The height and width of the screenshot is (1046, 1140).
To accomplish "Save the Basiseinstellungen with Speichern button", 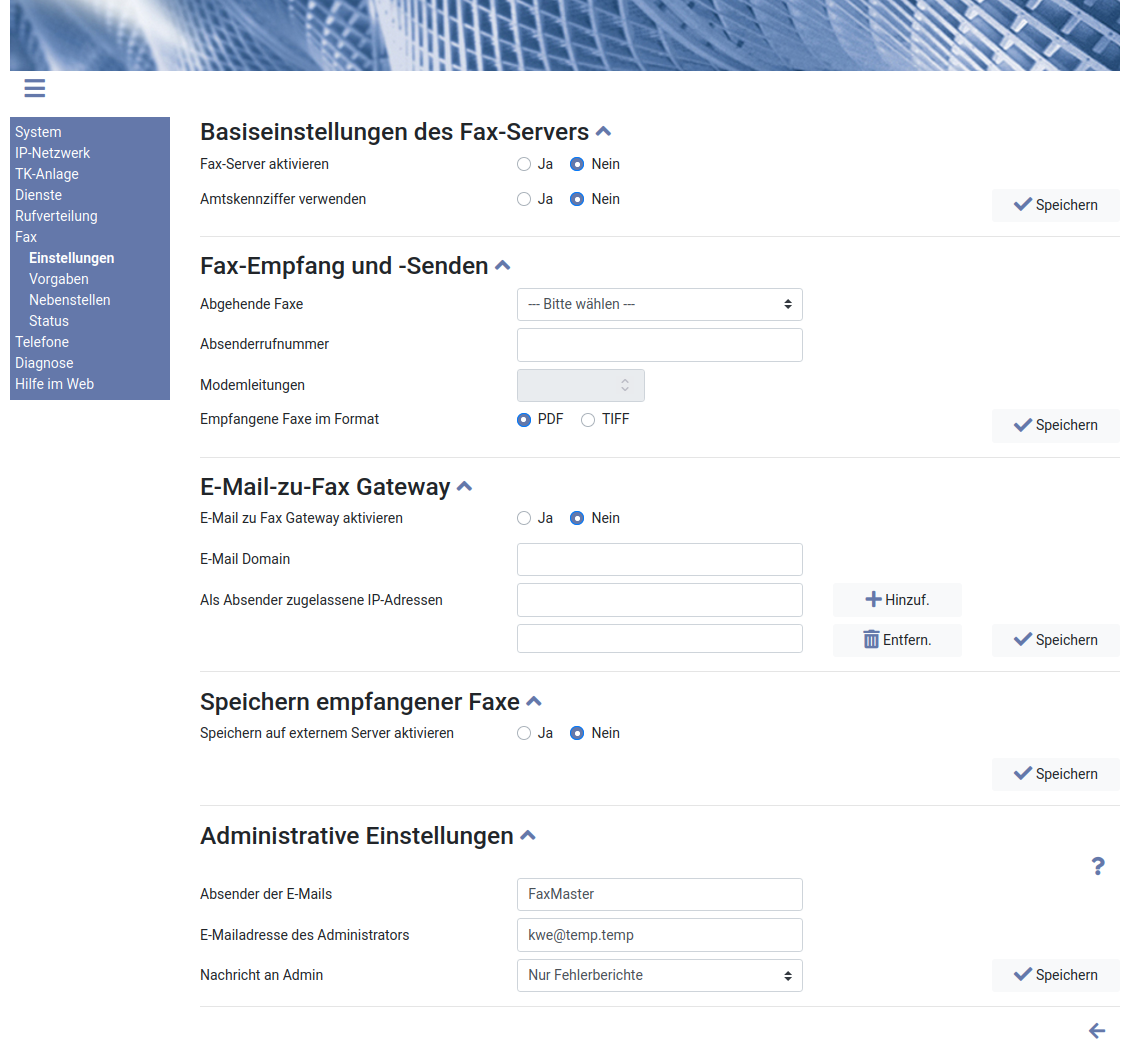I will [x=1055, y=205].
